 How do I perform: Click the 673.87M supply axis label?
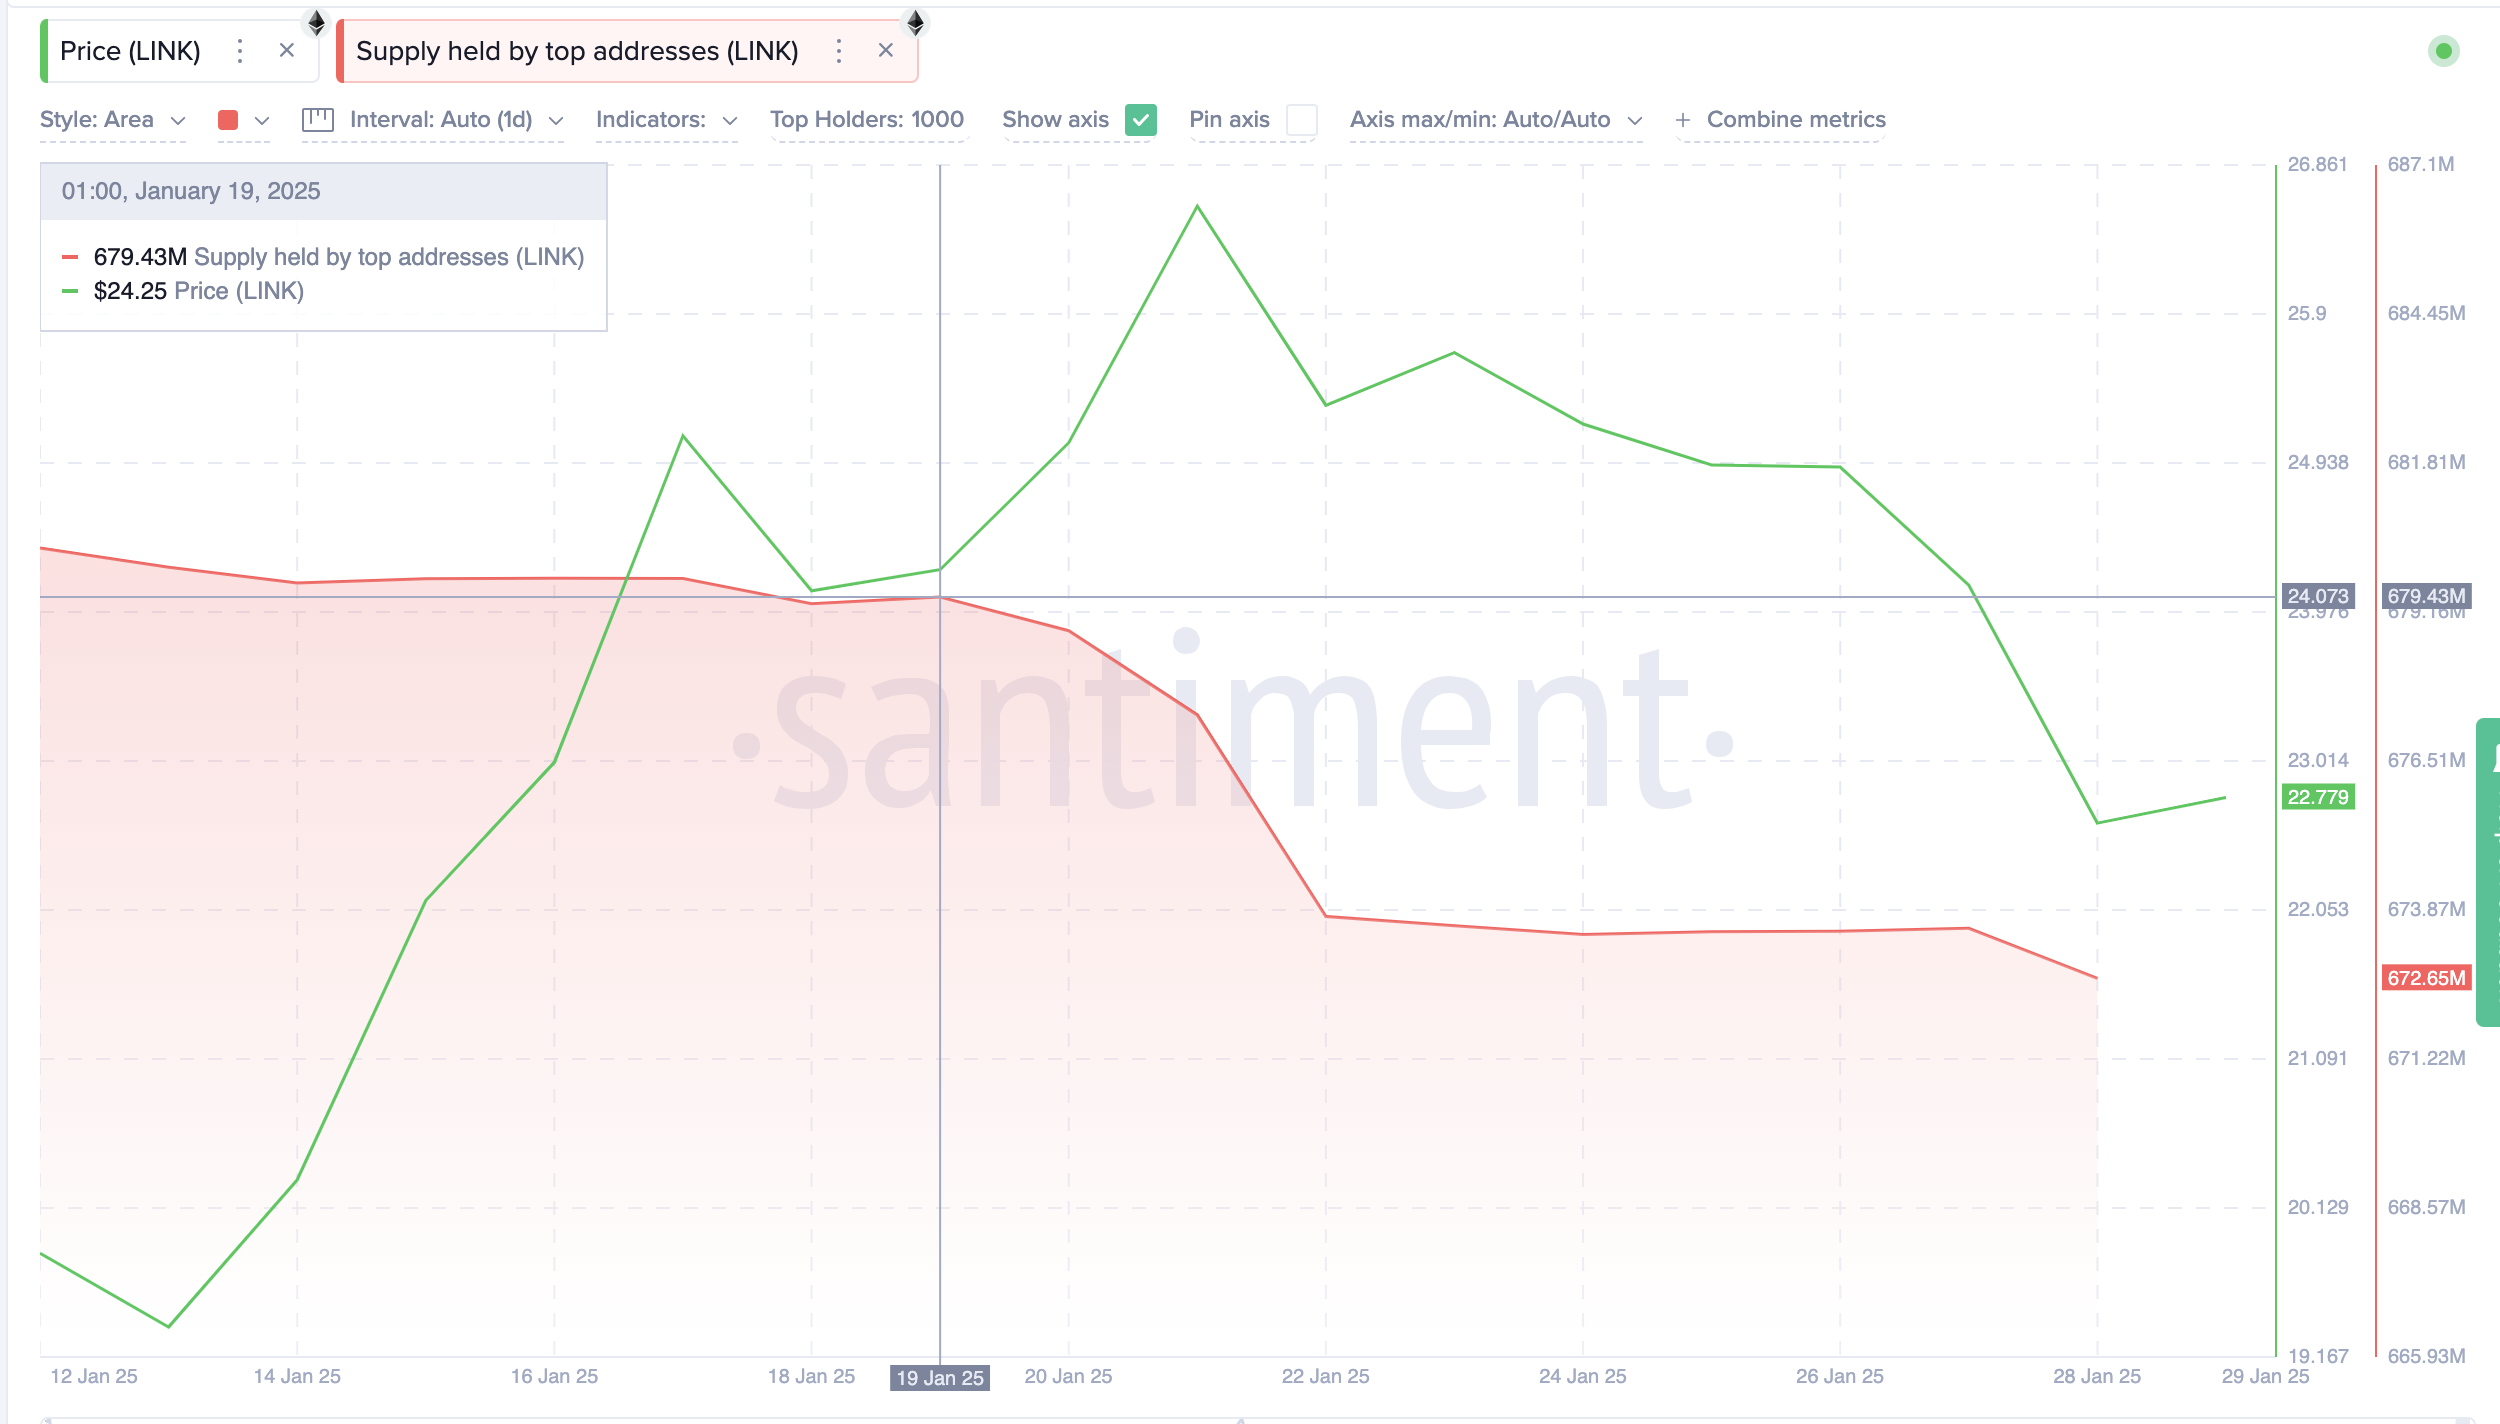coord(2426,909)
